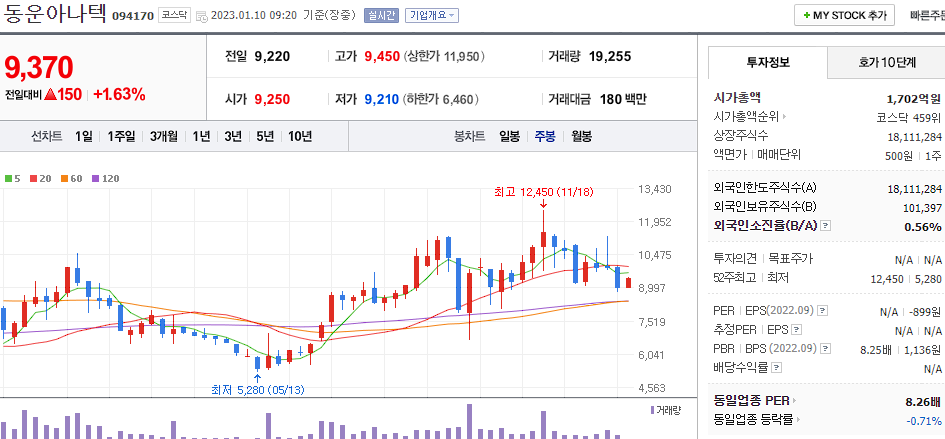Click the red up-triangle next to 150
The image size is (945, 439).
[x=50, y=94]
